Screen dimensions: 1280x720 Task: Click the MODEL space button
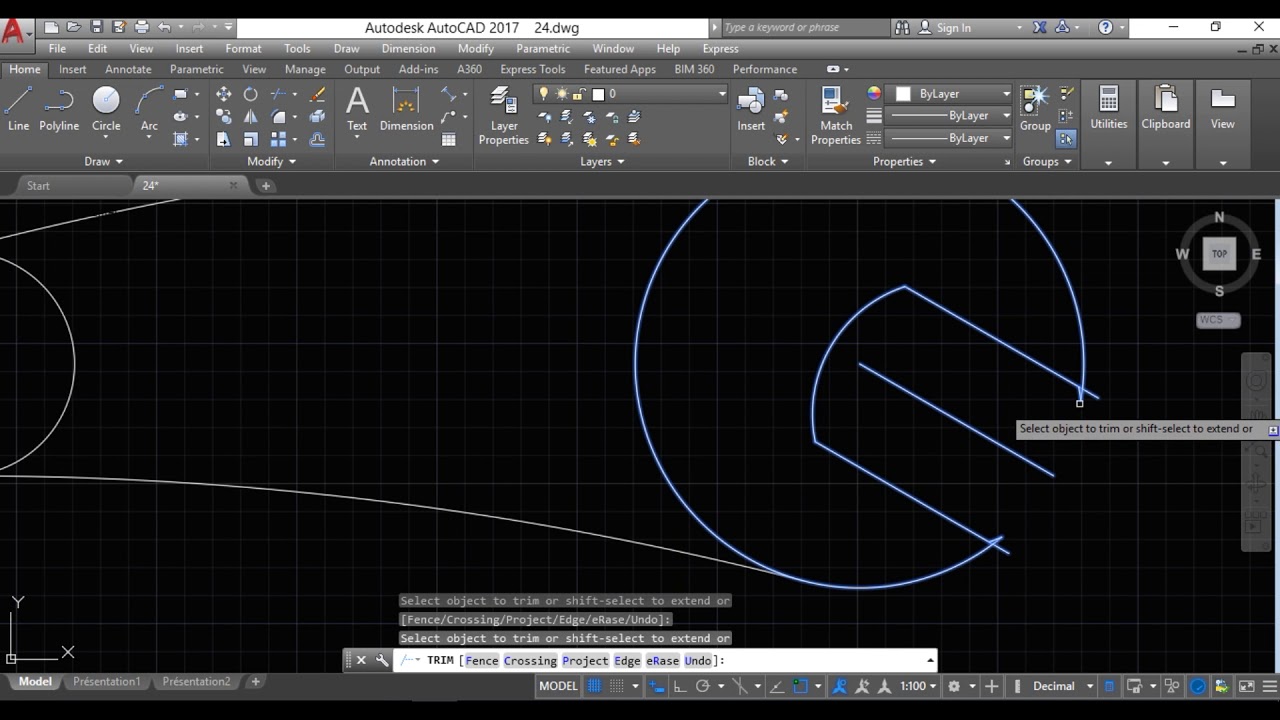point(558,686)
